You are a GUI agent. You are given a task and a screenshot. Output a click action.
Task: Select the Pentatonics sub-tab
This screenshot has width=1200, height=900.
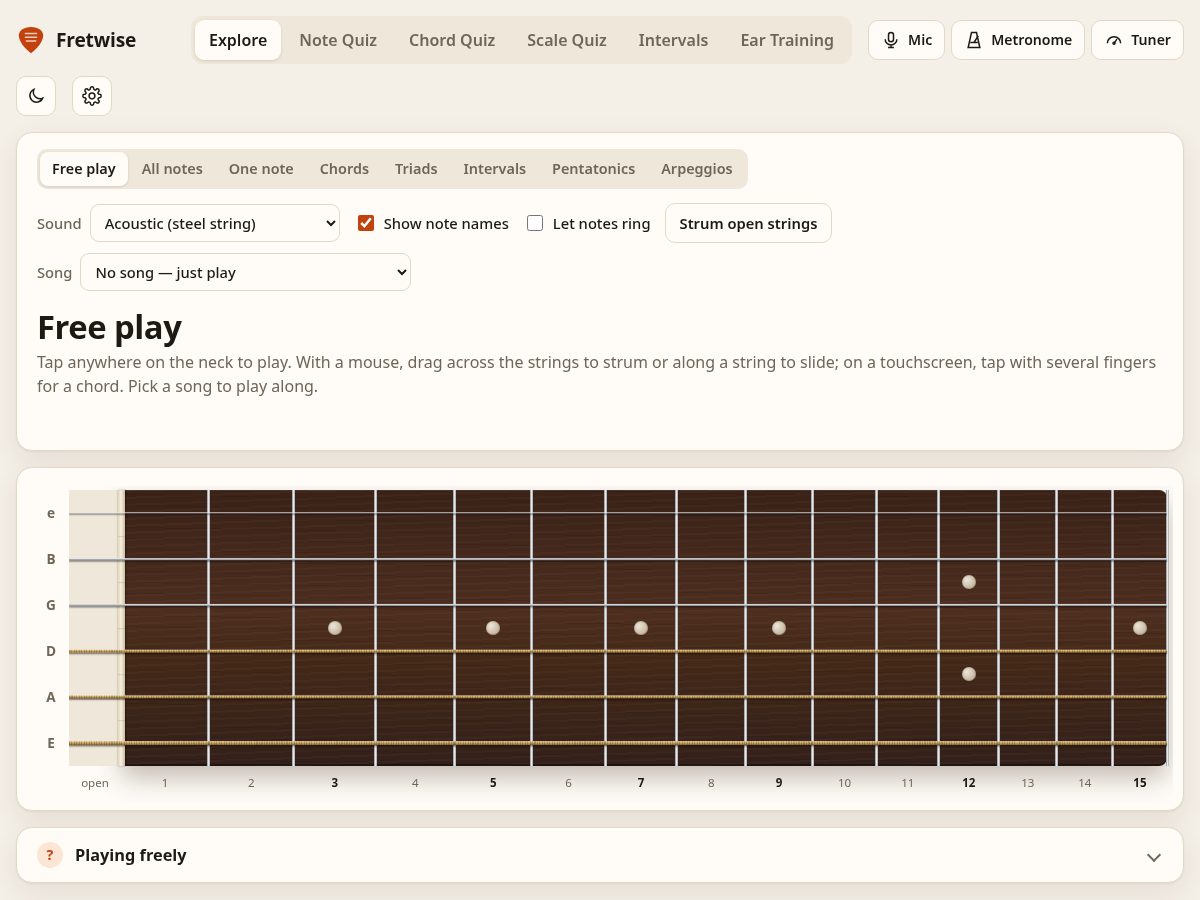tap(593, 169)
